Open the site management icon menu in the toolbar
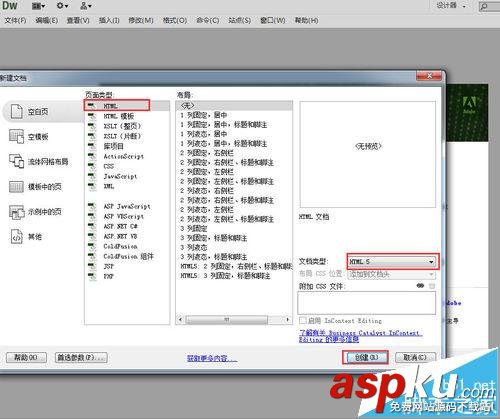Image resolution: width=500 pixels, height=419 pixels. click(86, 6)
